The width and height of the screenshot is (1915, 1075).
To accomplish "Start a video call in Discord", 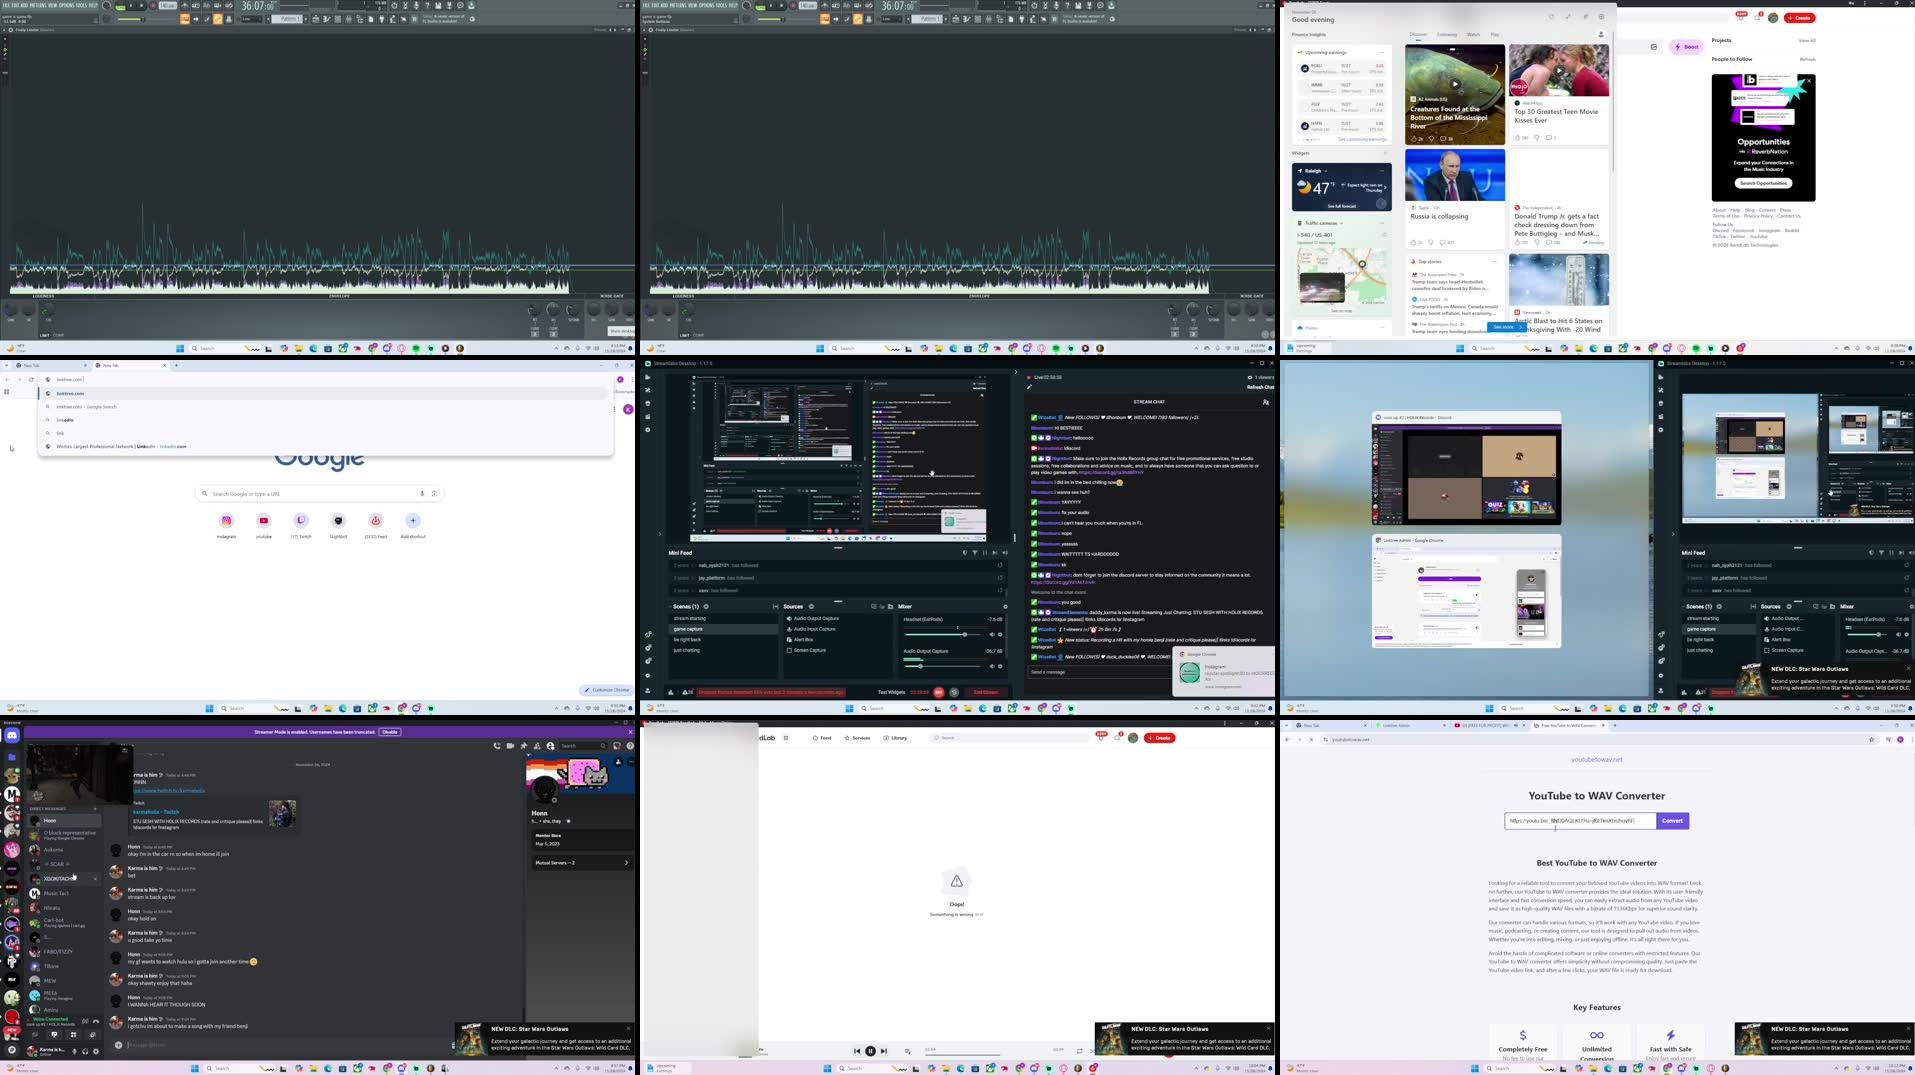I will pos(510,746).
